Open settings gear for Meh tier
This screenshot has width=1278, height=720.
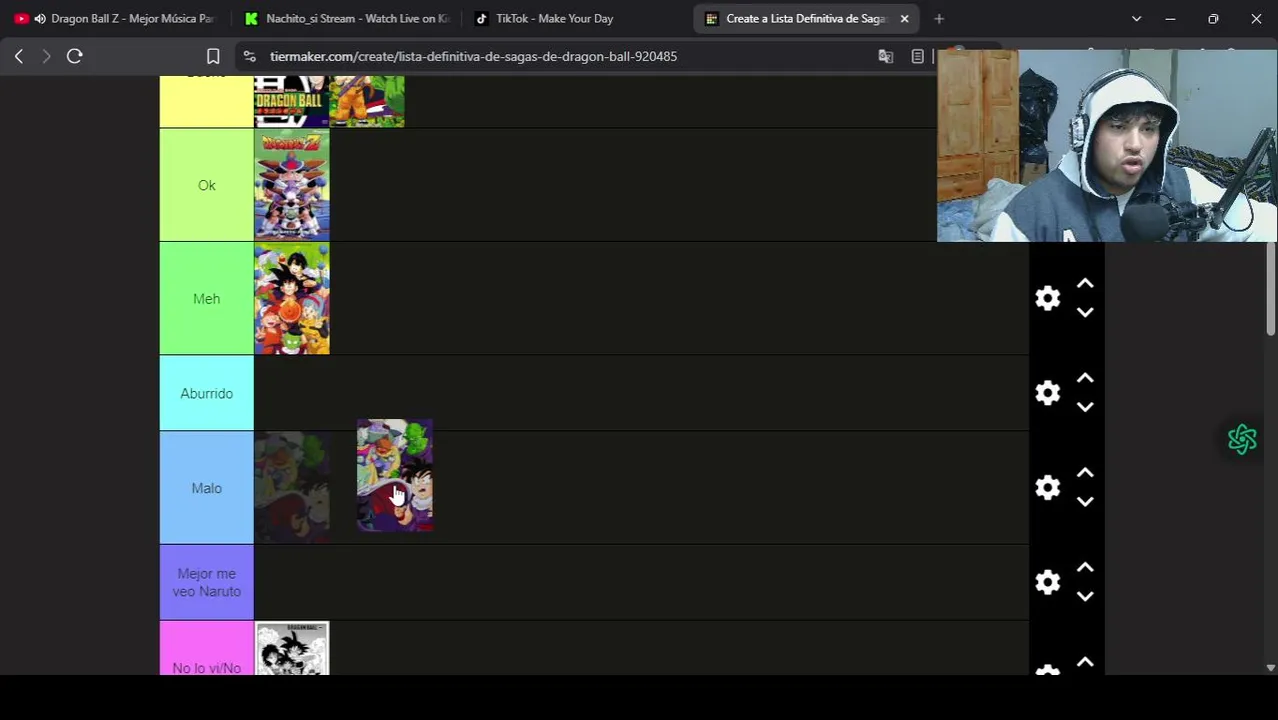[x=1047, y=298]
